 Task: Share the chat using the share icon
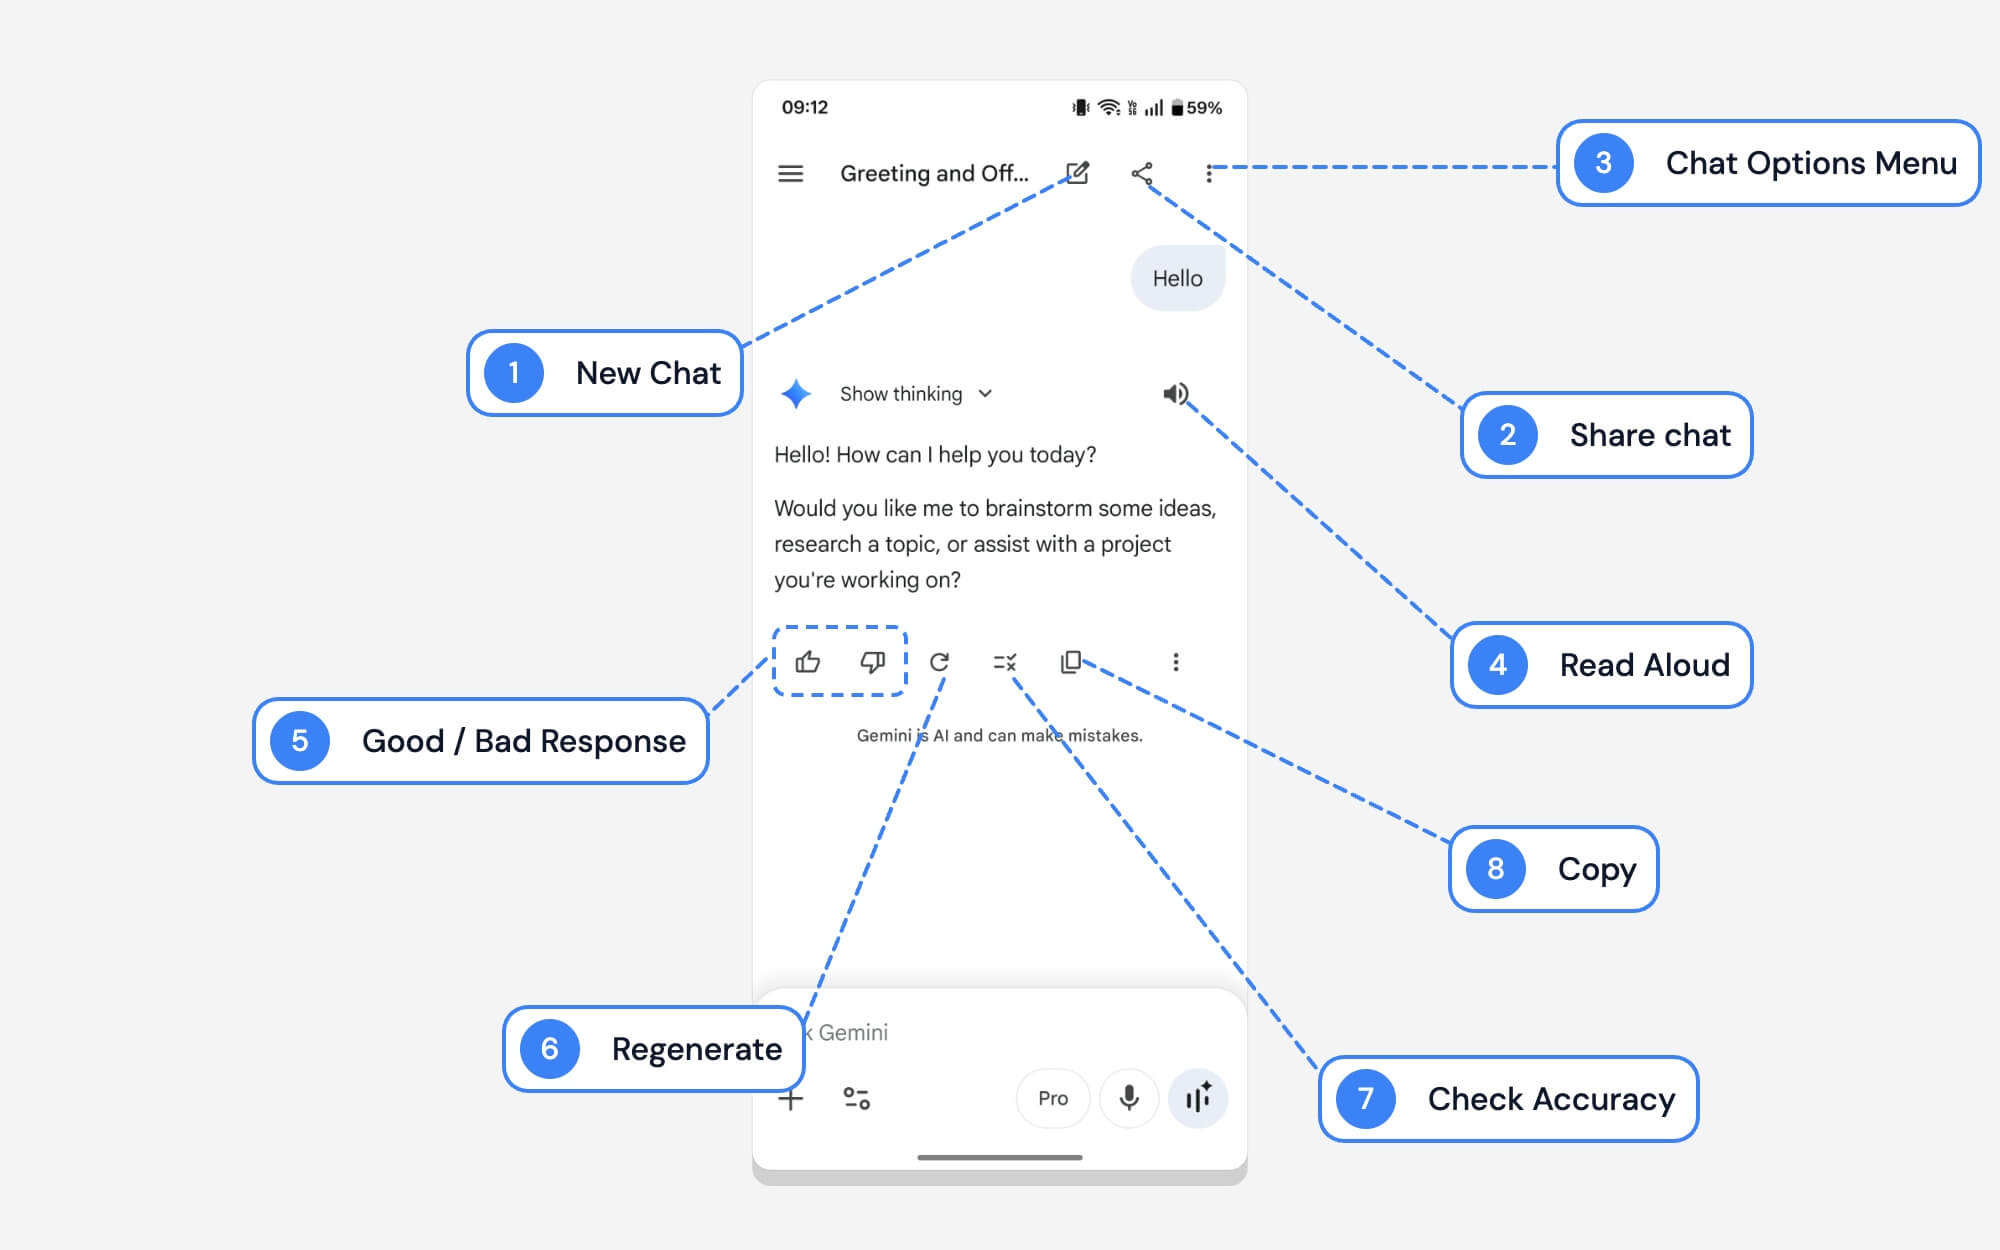click(x=1143, y=173)
